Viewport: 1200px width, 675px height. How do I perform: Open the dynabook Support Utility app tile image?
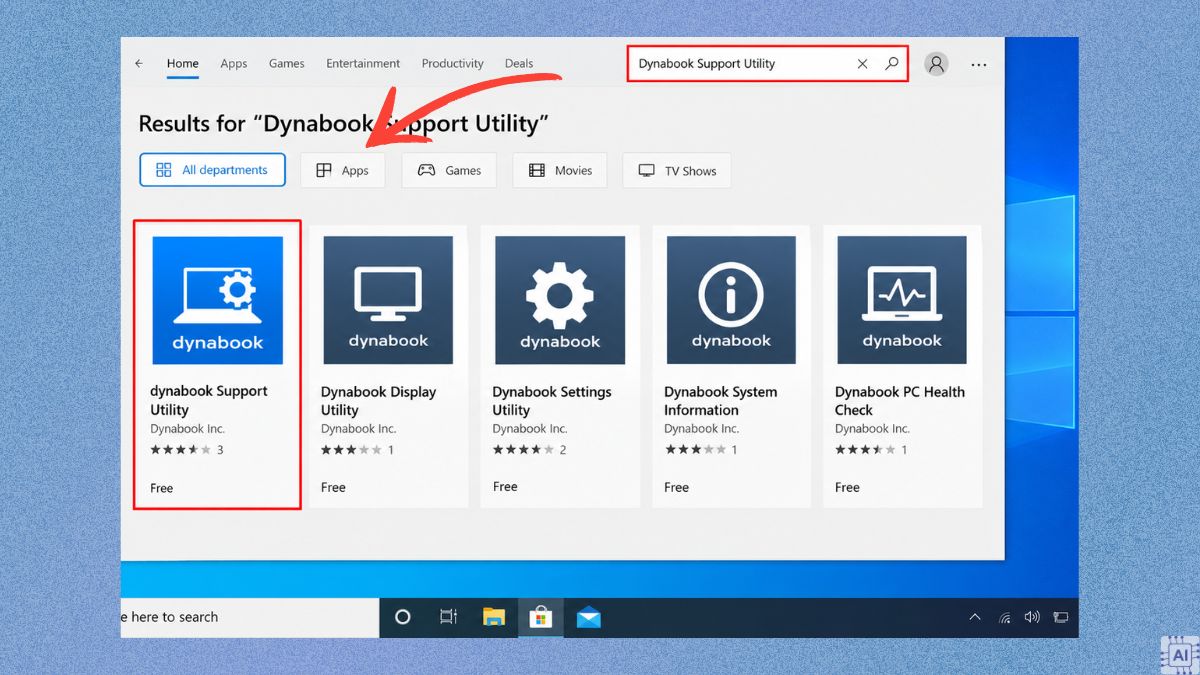click(217, 300)
